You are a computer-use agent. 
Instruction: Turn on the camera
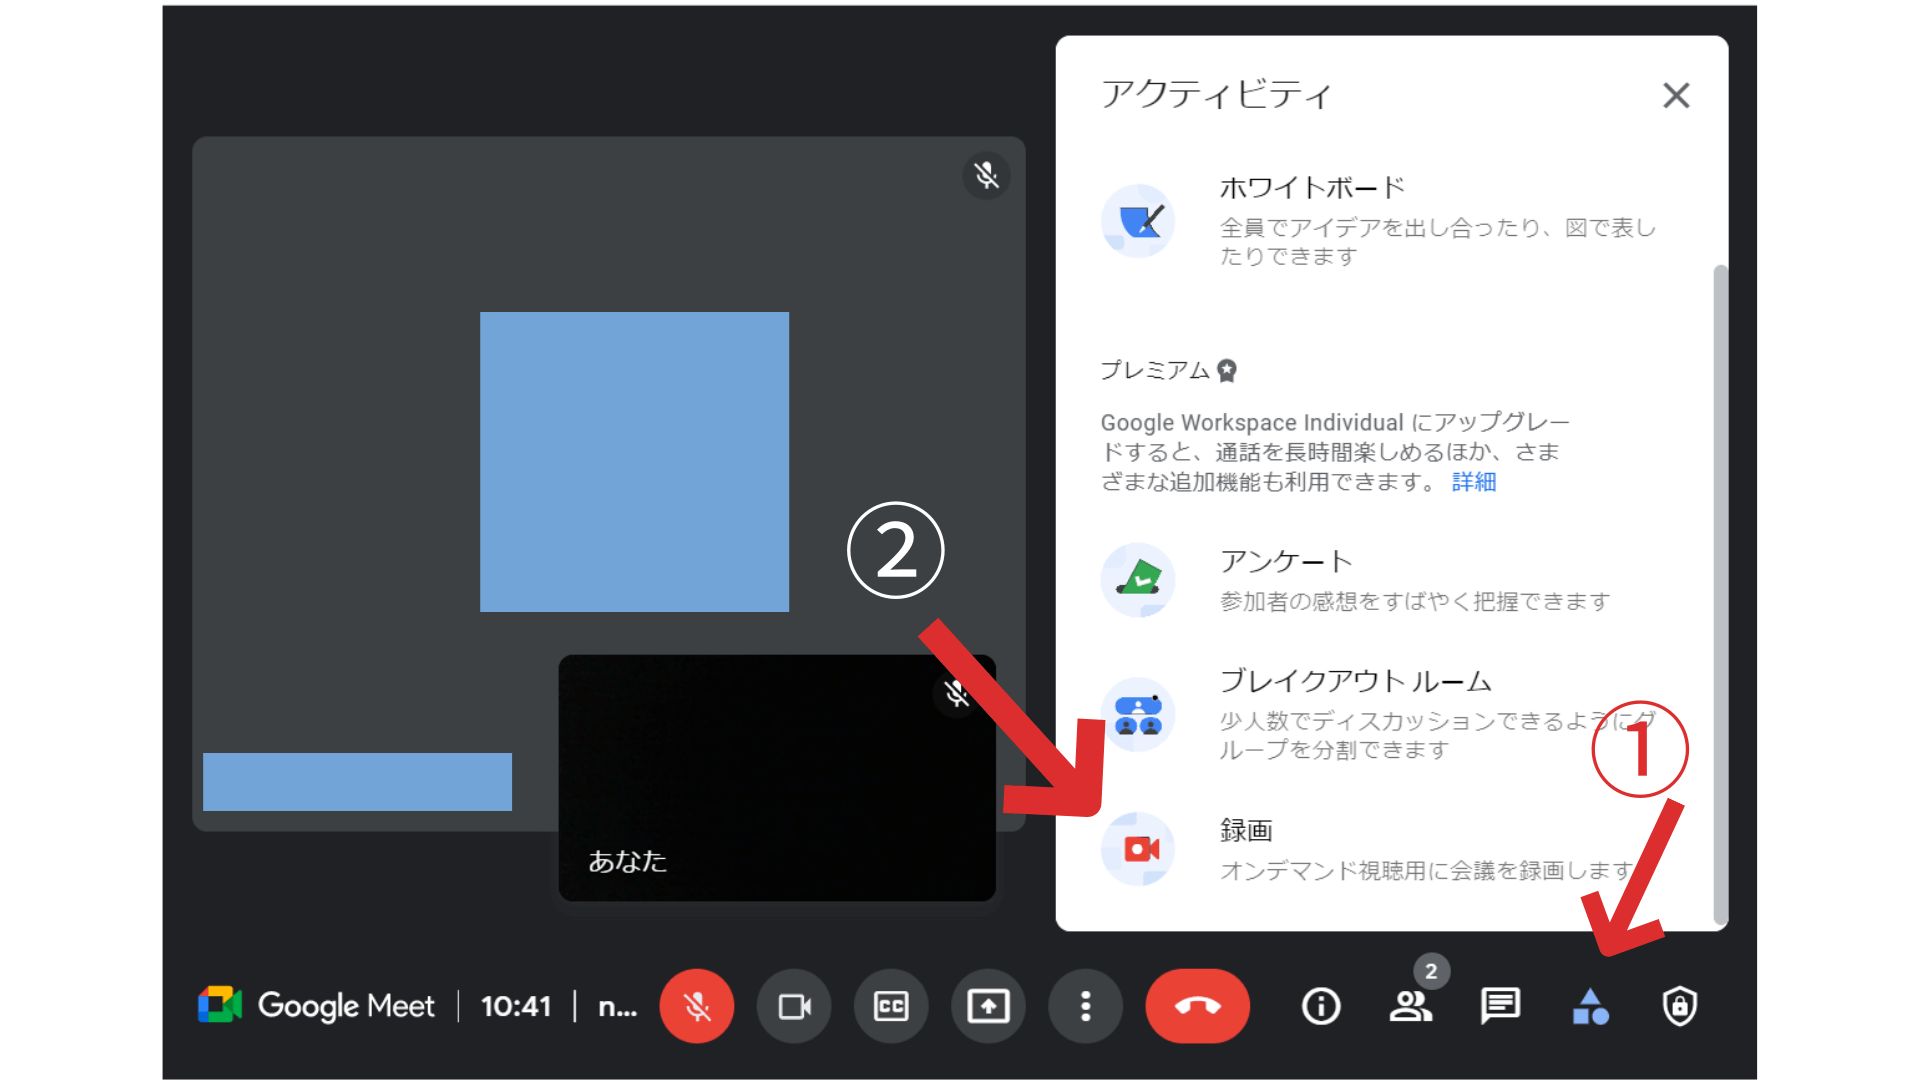click(794, 1007)
